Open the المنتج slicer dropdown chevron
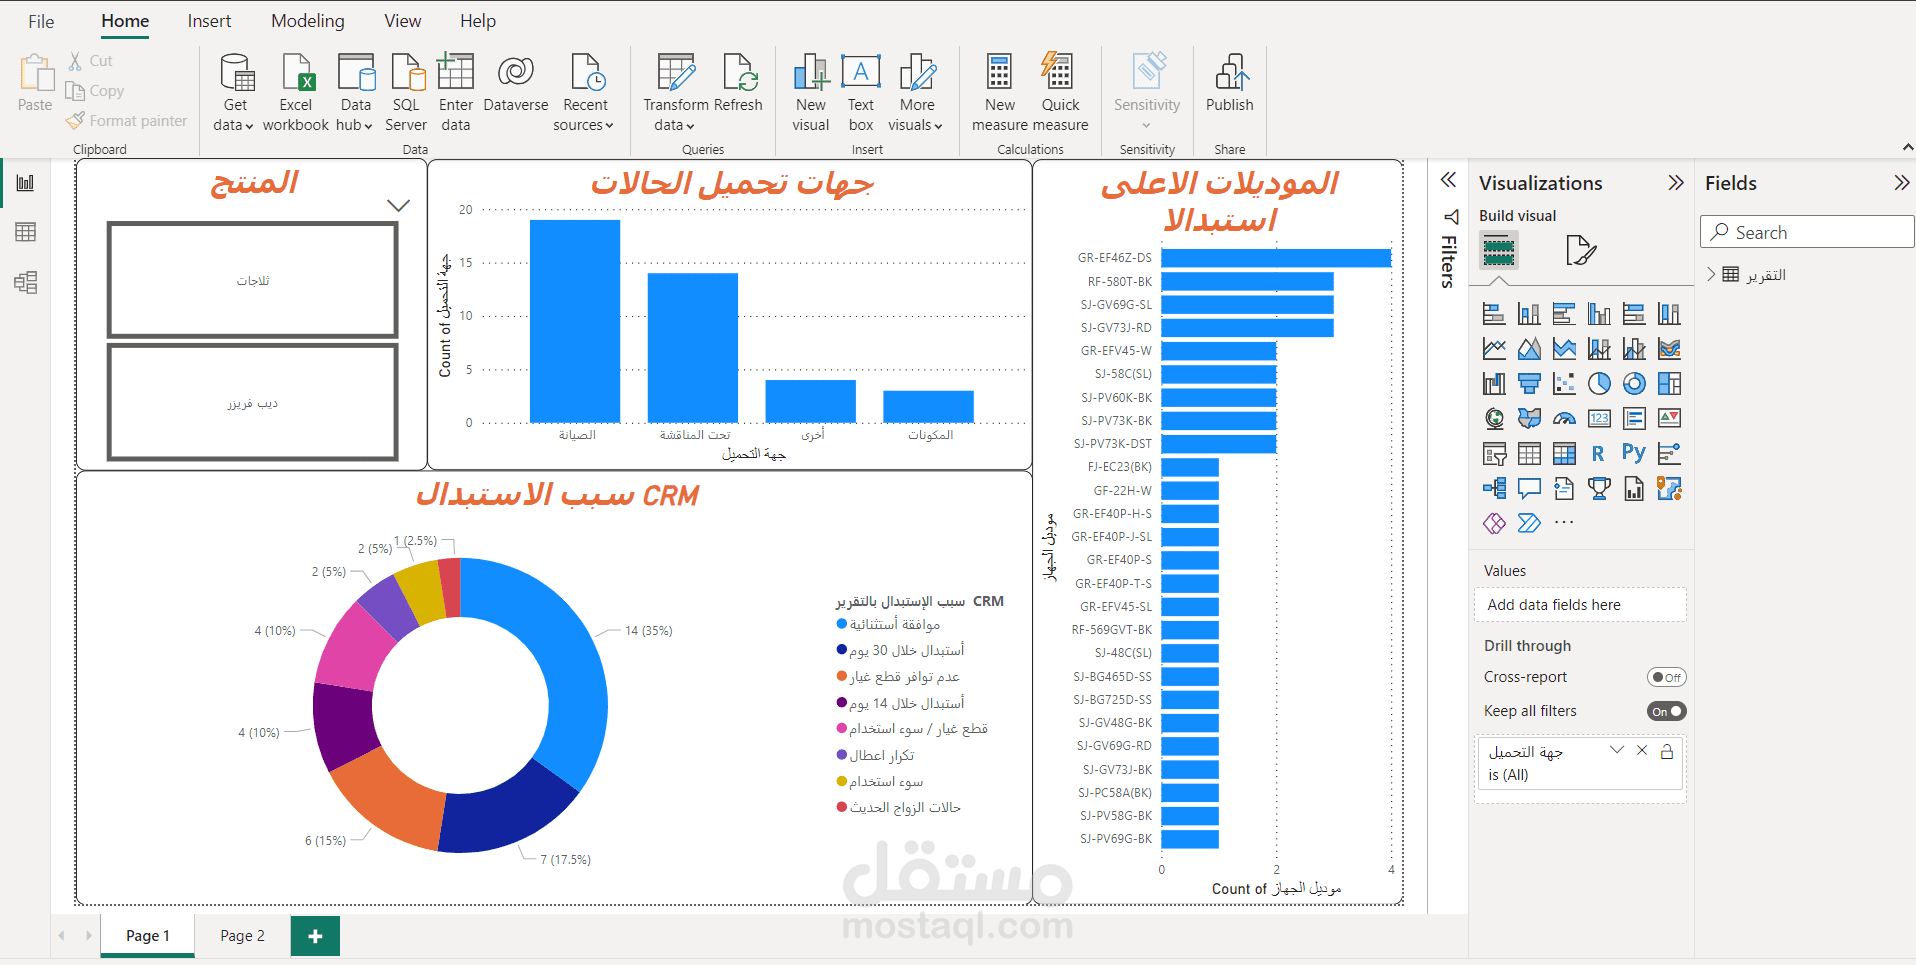 click(x=398, y=205)
